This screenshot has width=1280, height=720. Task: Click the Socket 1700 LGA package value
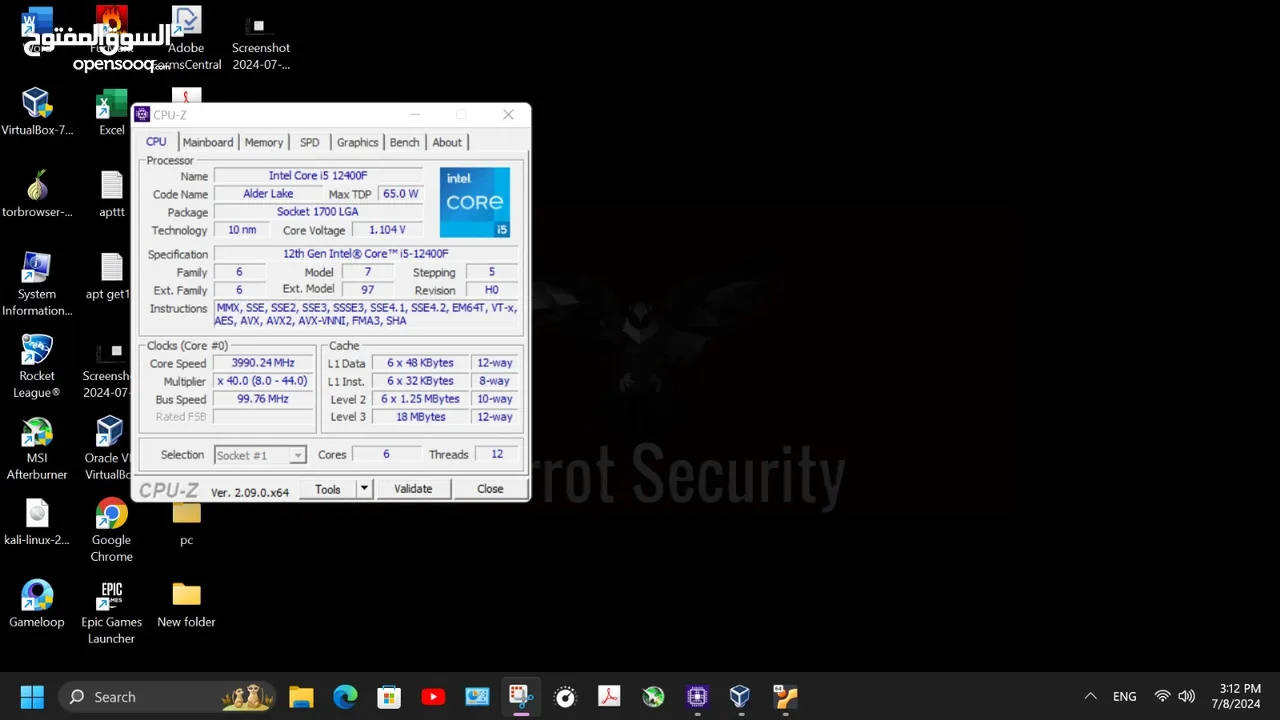pos(318,212)
